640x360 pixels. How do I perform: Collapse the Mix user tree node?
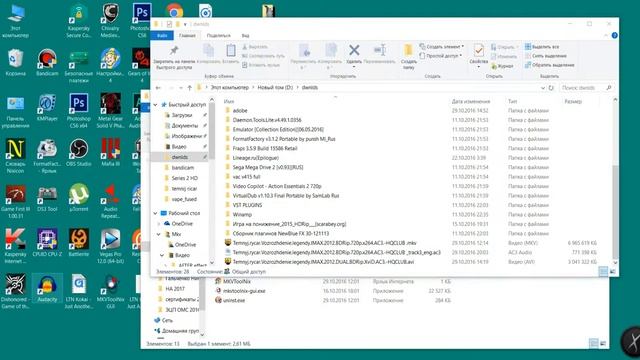click(159, 234)
